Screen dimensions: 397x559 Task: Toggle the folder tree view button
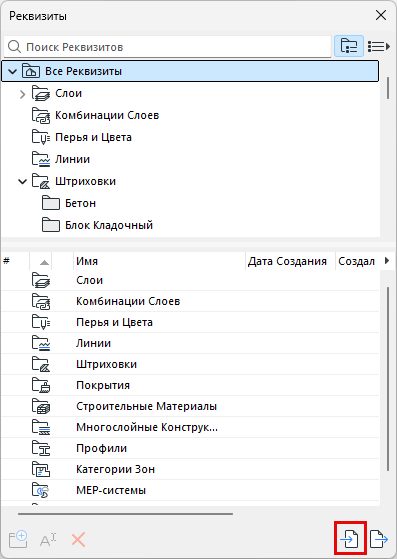(x=349, y=46)
